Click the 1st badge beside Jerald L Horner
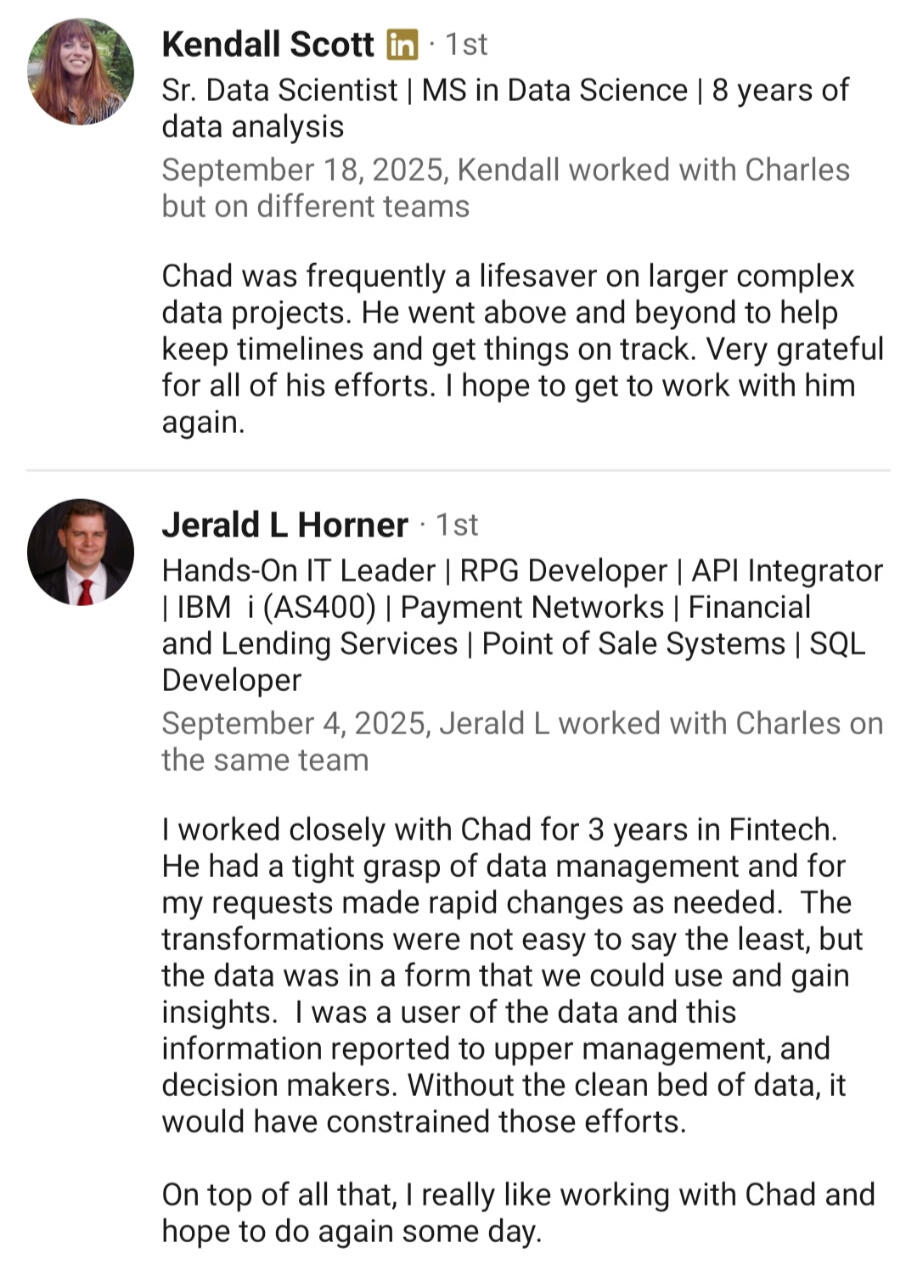The image size is (917, 1268). [x=457, y=525]
